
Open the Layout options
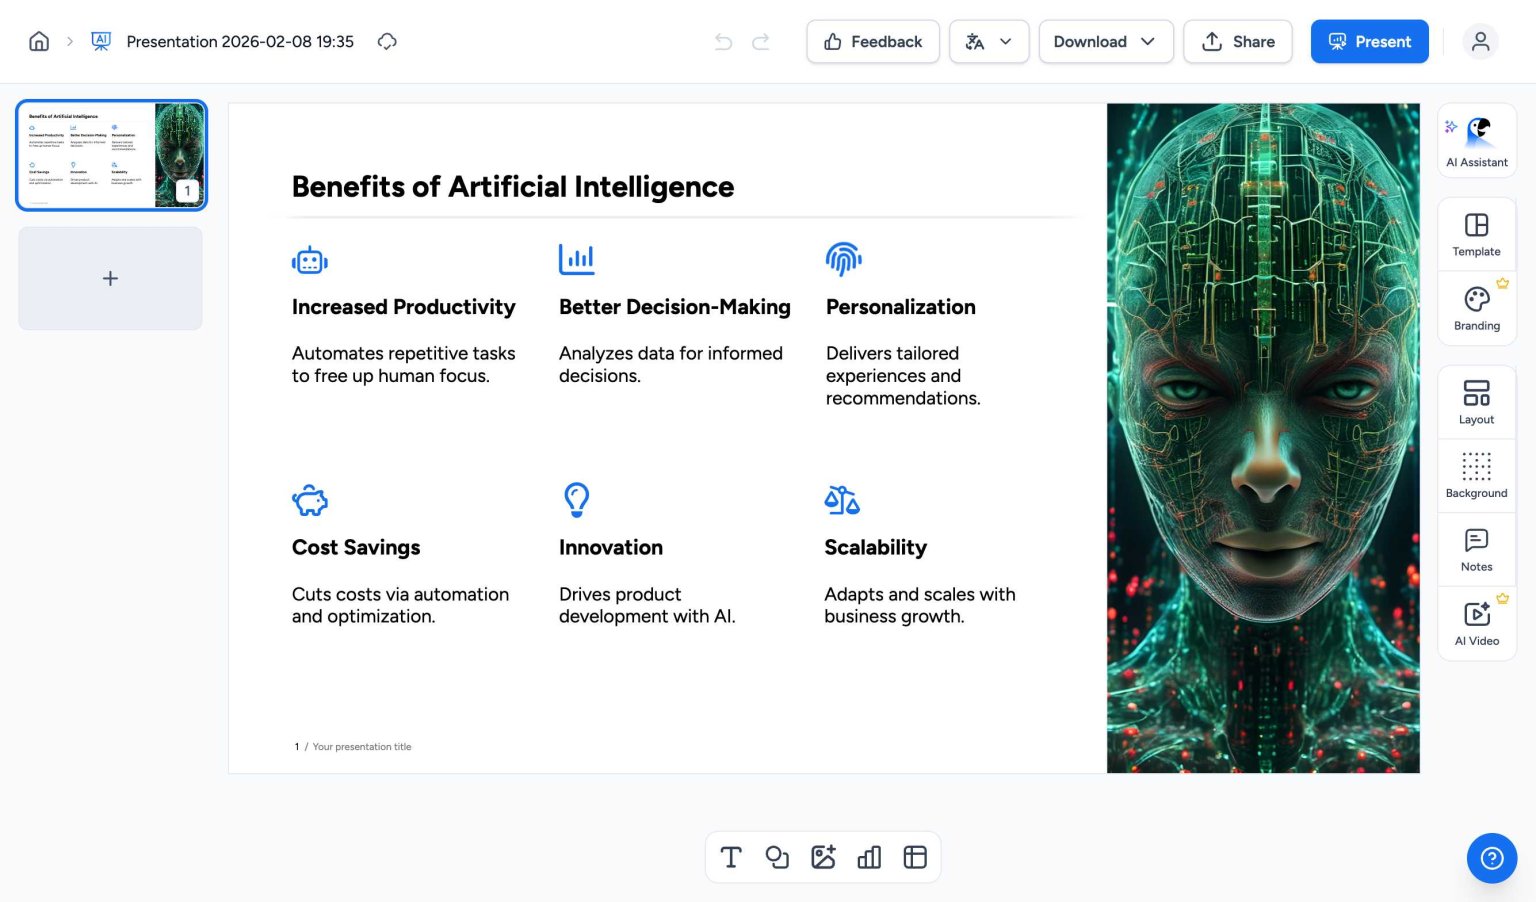tap(1477, 402)
